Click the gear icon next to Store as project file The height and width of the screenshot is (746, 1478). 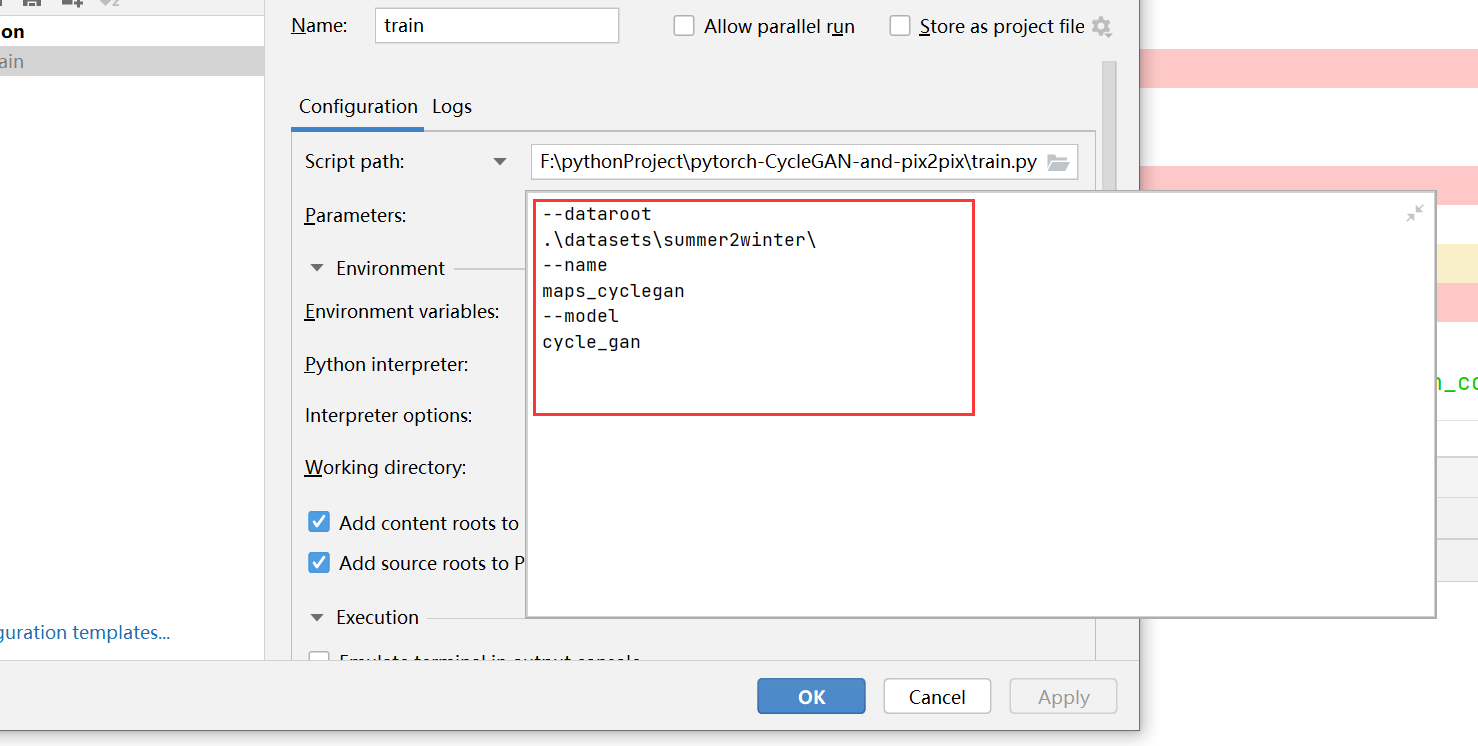tap(1102, 26)
